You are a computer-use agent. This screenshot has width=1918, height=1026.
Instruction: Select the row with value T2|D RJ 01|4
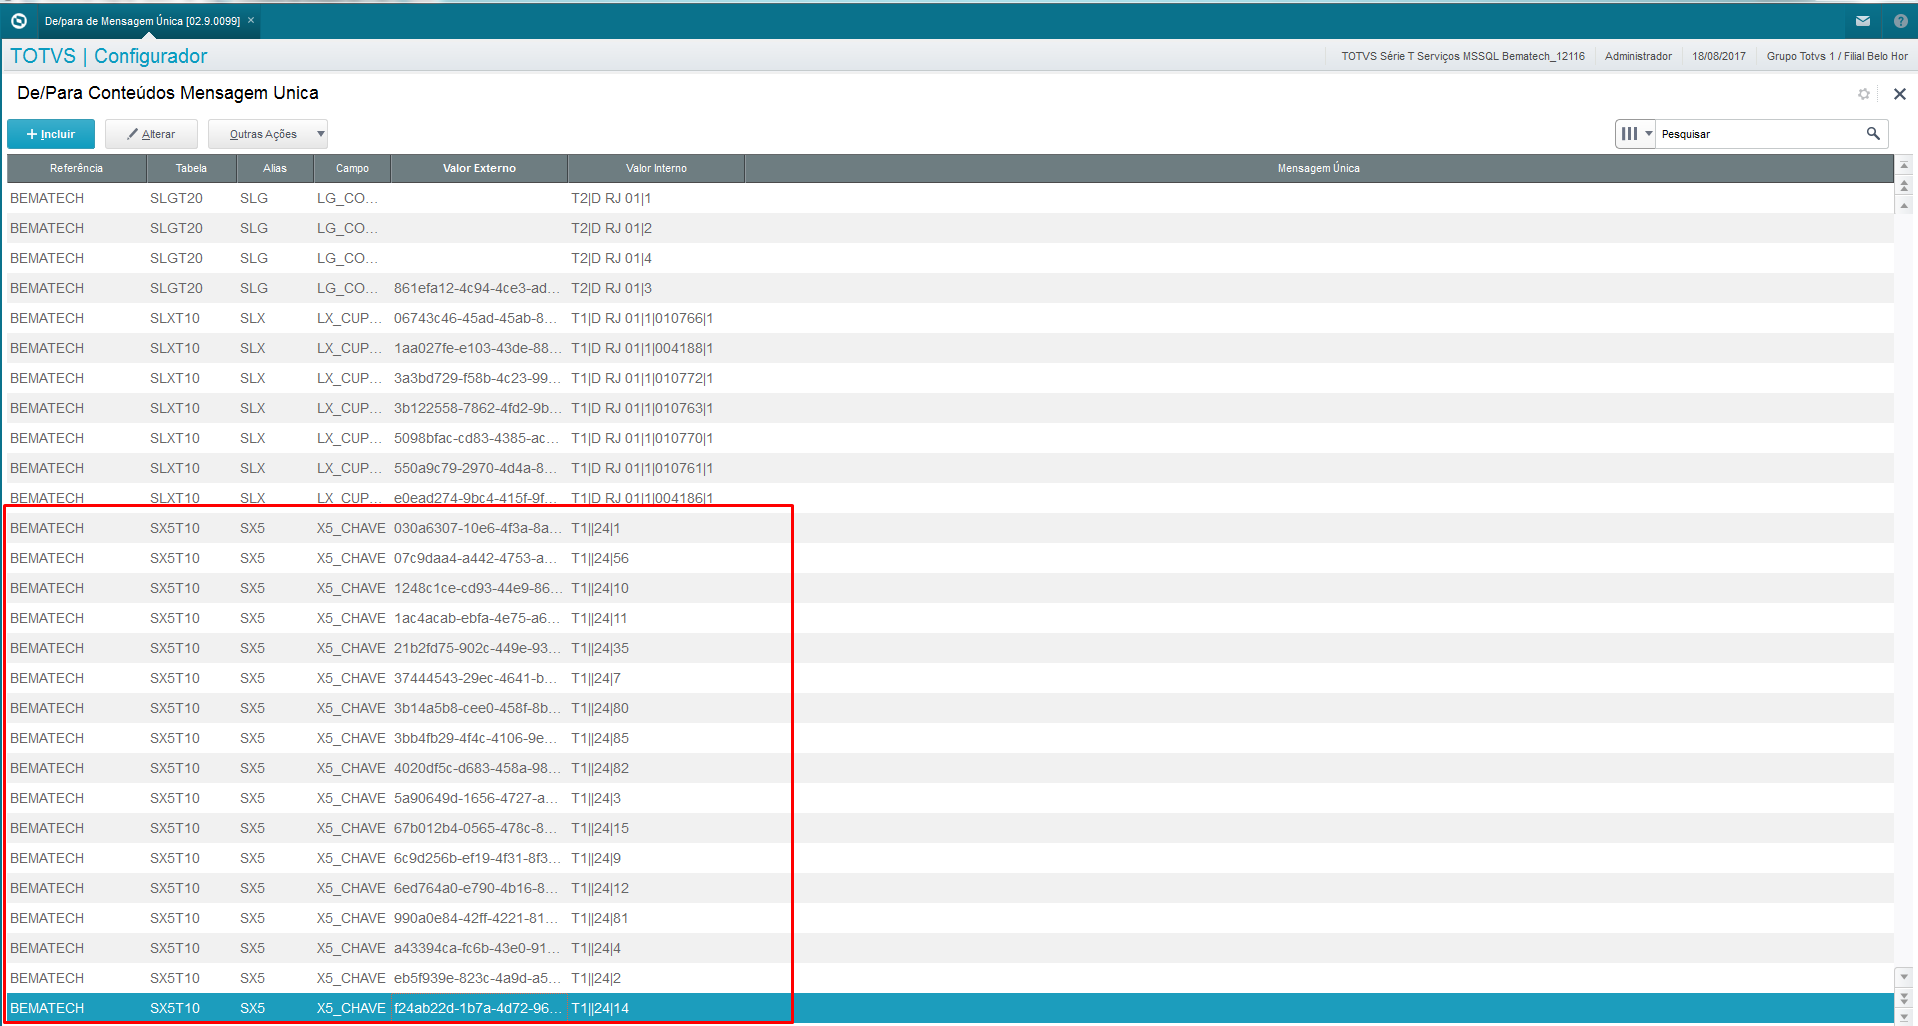(x=950, y=258)
